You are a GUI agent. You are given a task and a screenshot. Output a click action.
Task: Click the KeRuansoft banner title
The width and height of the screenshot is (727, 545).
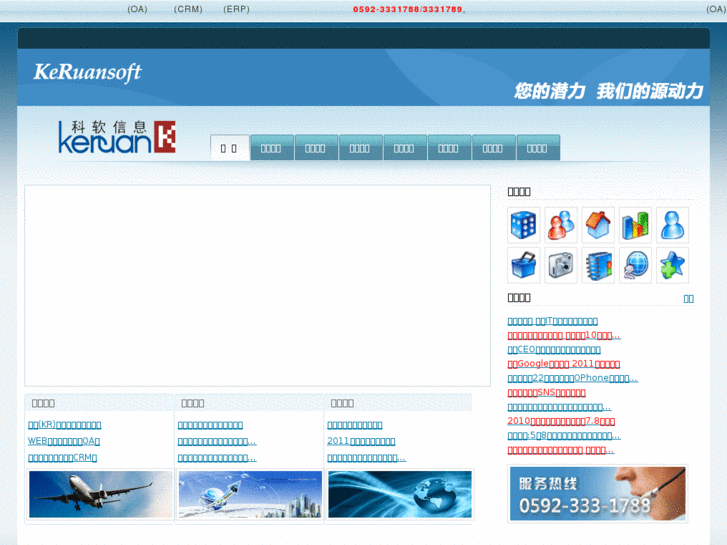[x=88, y=72]
